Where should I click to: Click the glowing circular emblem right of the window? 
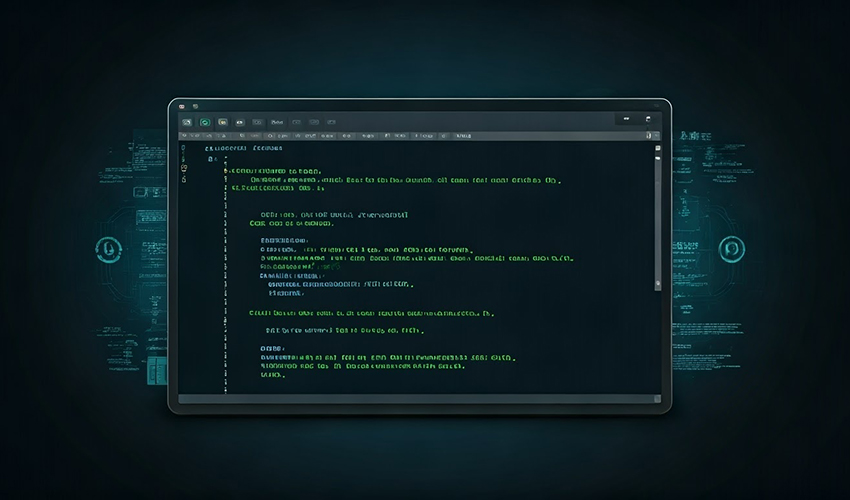click(x=732, y=248)
